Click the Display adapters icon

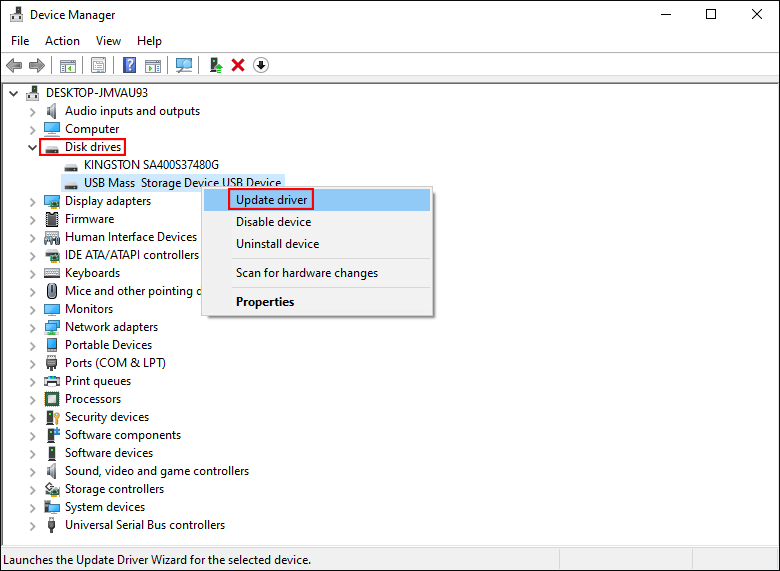tap(52, 201)
